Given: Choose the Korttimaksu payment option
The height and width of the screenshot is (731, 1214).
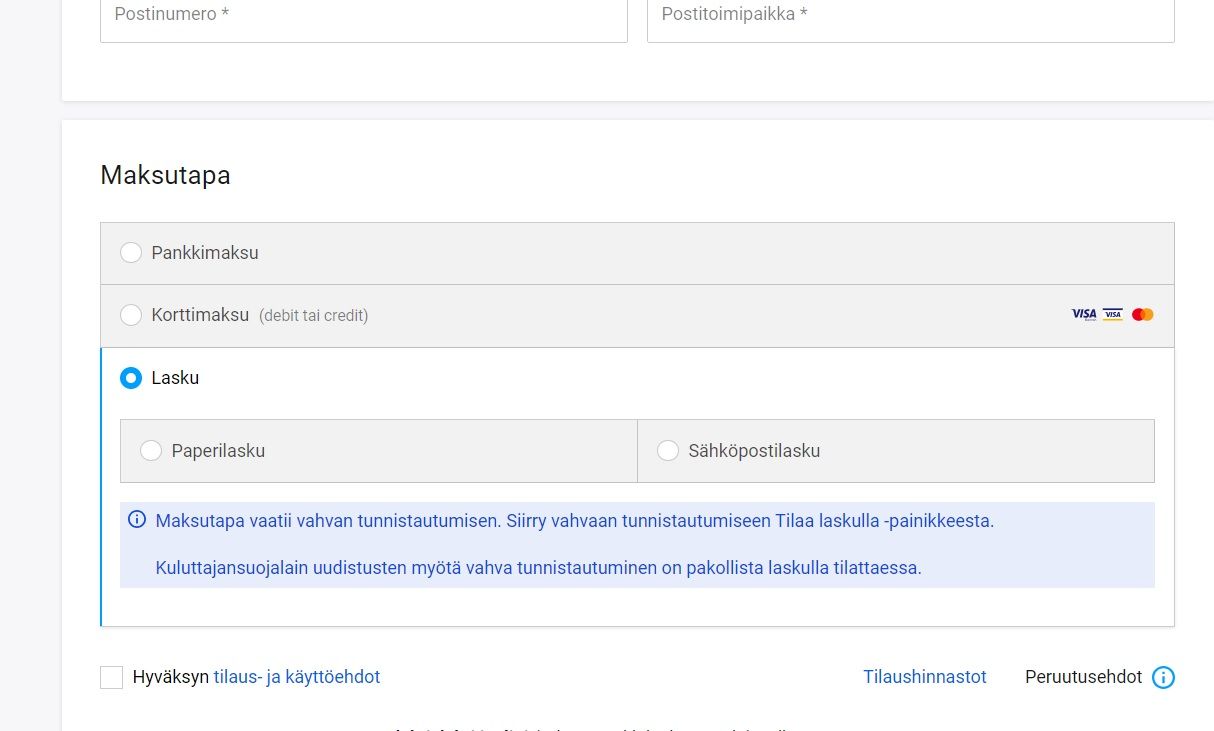Looking at the screenshot, I should 131,315.
